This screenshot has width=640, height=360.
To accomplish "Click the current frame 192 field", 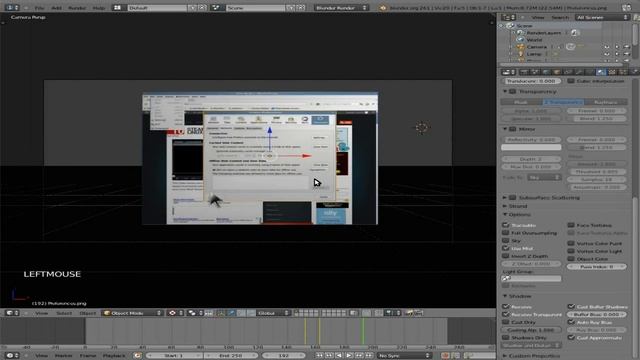I will click(284, 356).
